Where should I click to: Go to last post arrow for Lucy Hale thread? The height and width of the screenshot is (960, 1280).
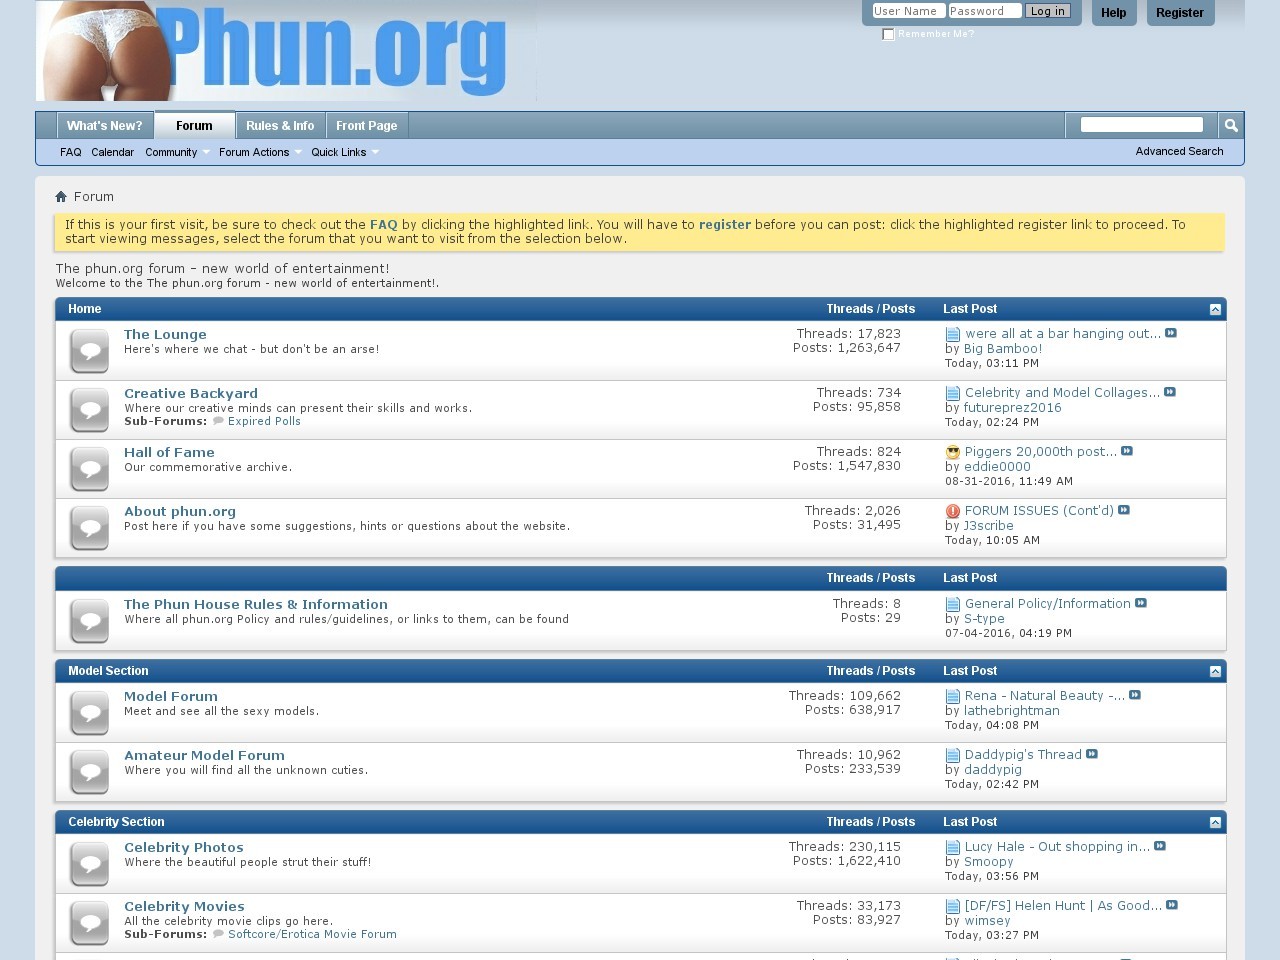(1160, 846)
